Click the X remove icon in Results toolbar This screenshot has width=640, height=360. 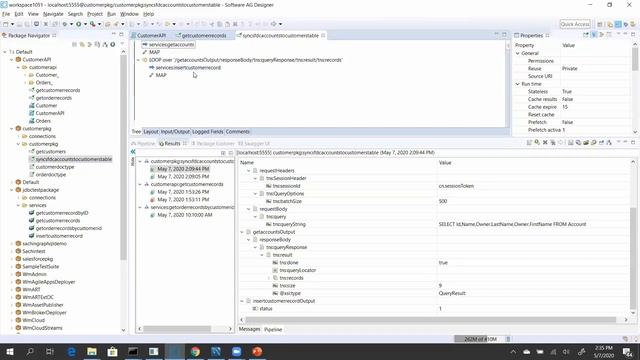point(545,142)
